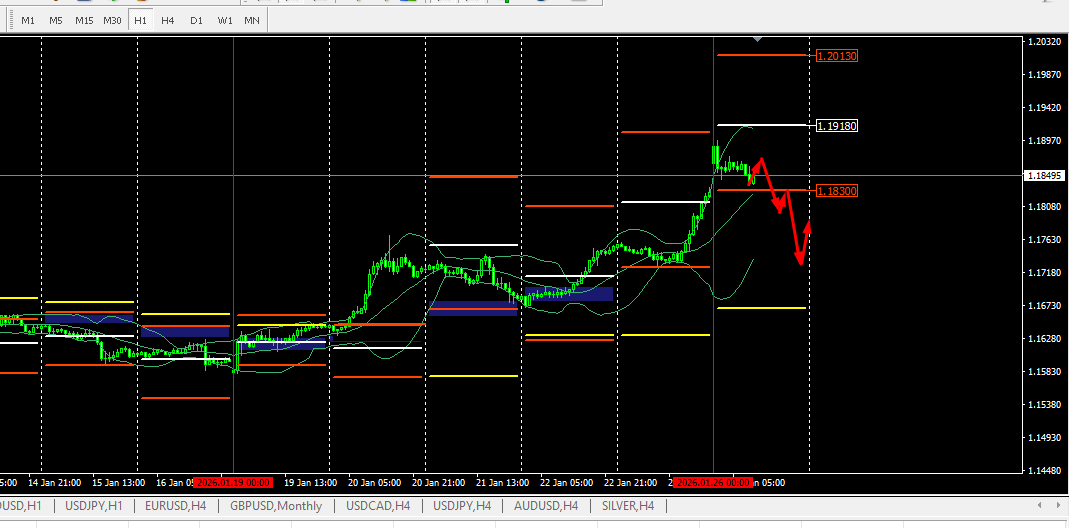The image size is (1069, 528).
Task: Select the 1.19180 white price label
Action: [x=837, y=126]
